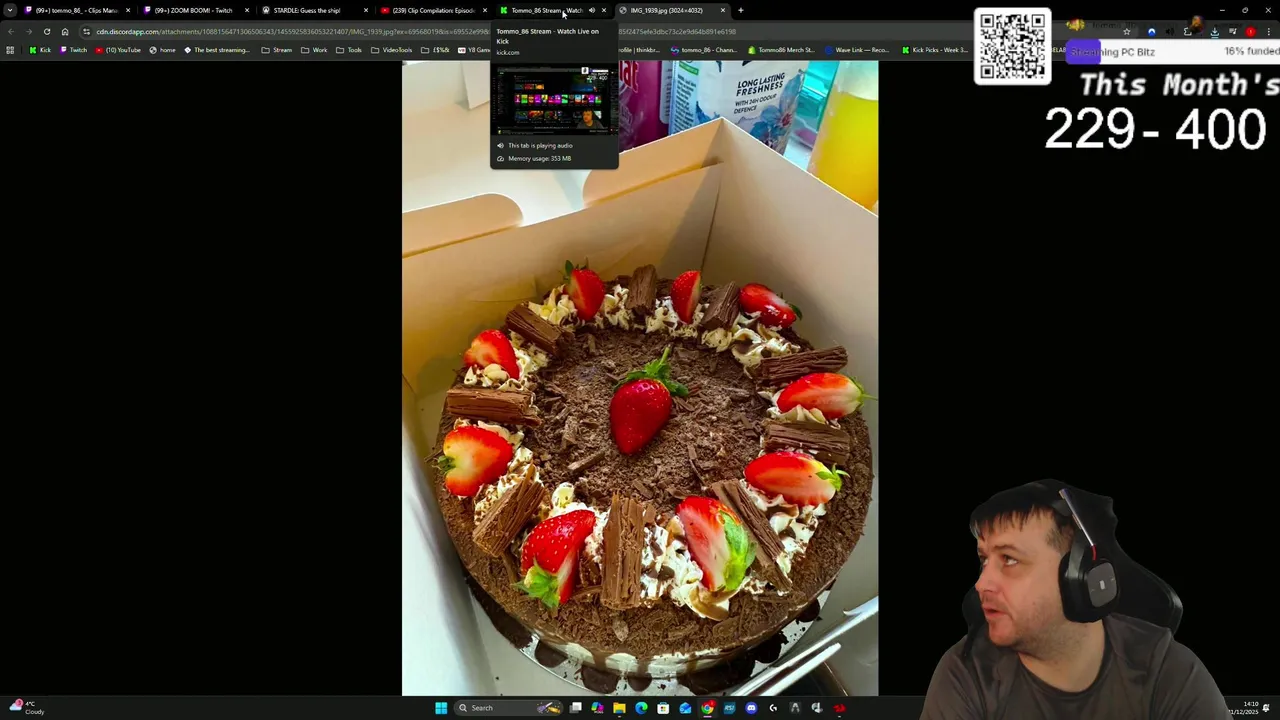Open The best streaming bookmark

[x=216, y=50]
